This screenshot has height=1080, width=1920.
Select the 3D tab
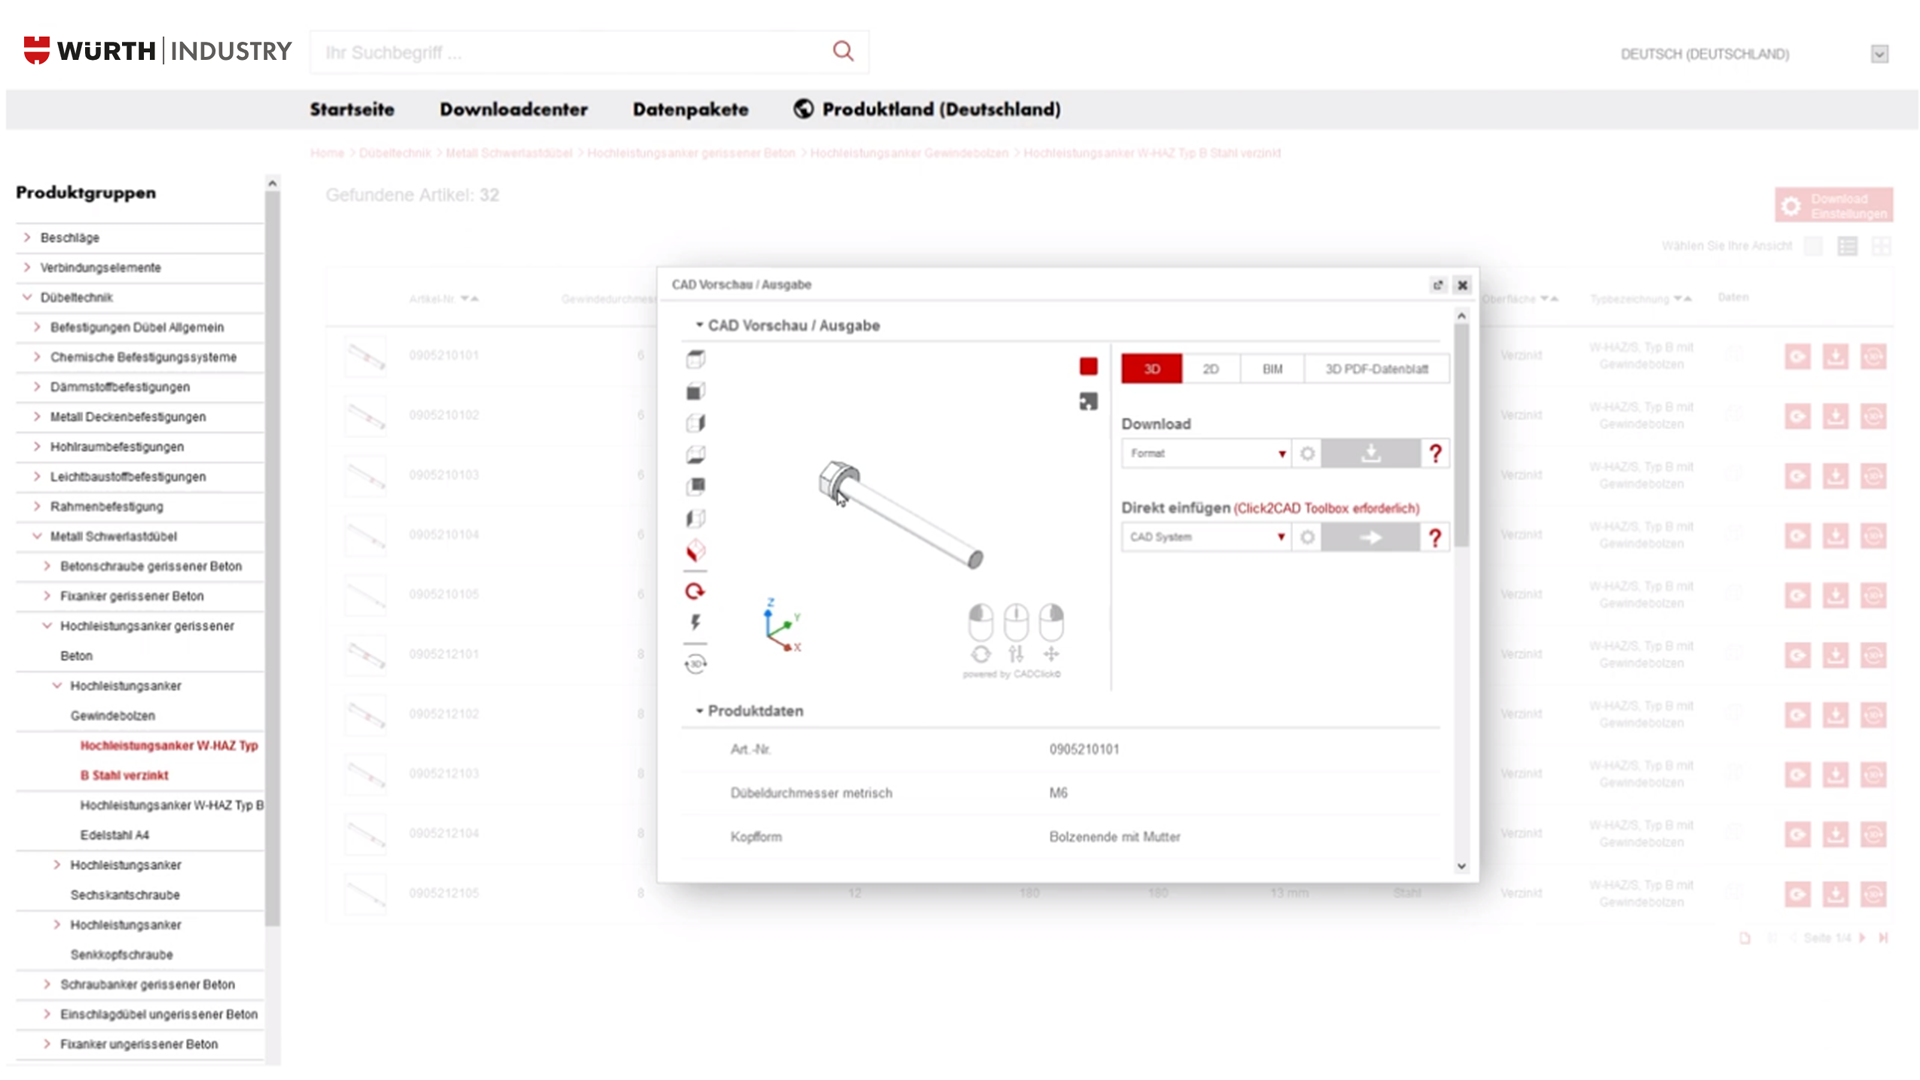tap(1152, 369)
